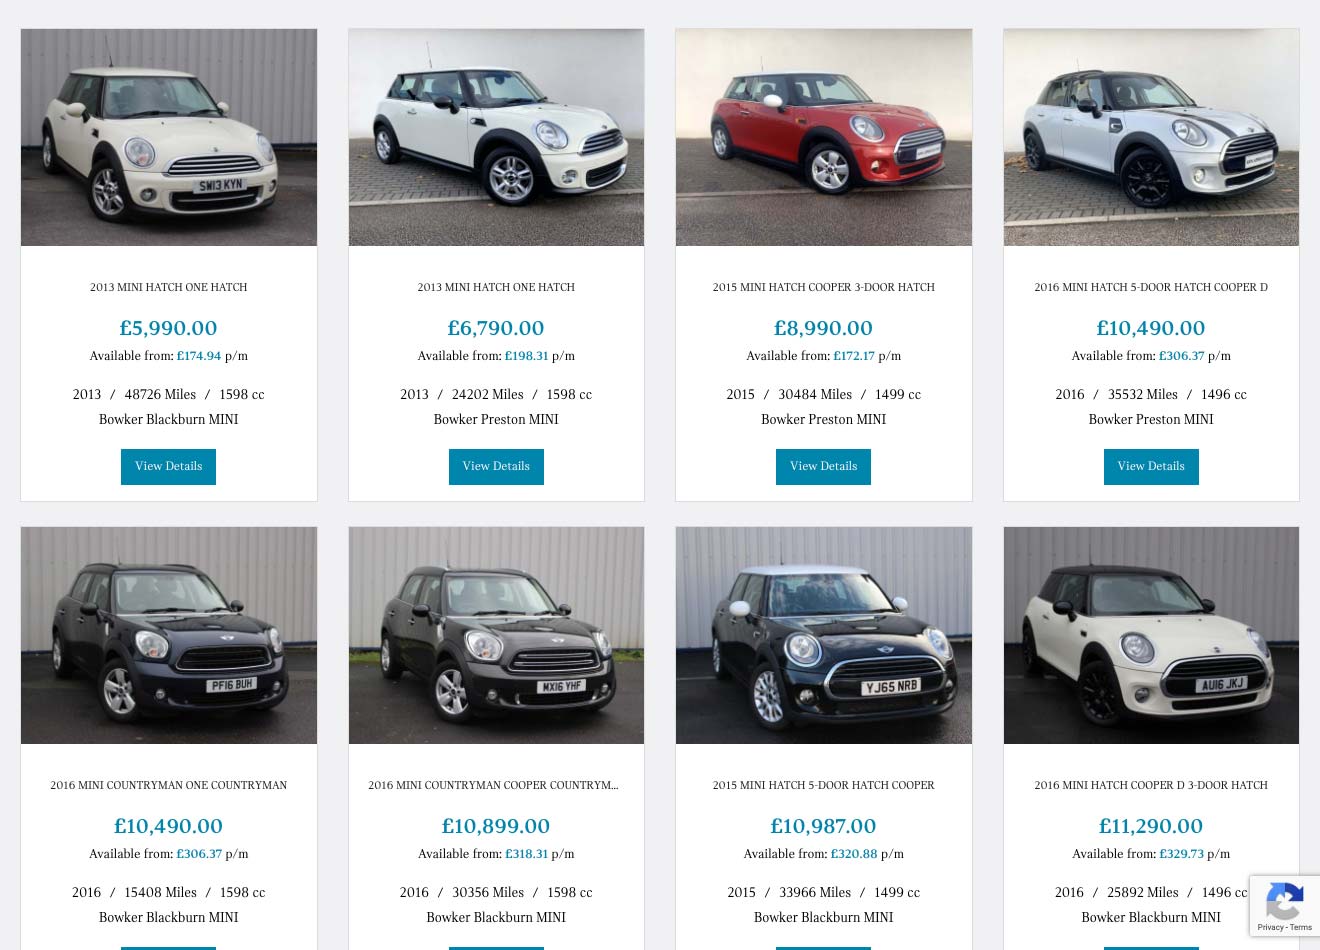
Task: Open photo of black Mini YJ65 NRB
Action: coord(824,635)
